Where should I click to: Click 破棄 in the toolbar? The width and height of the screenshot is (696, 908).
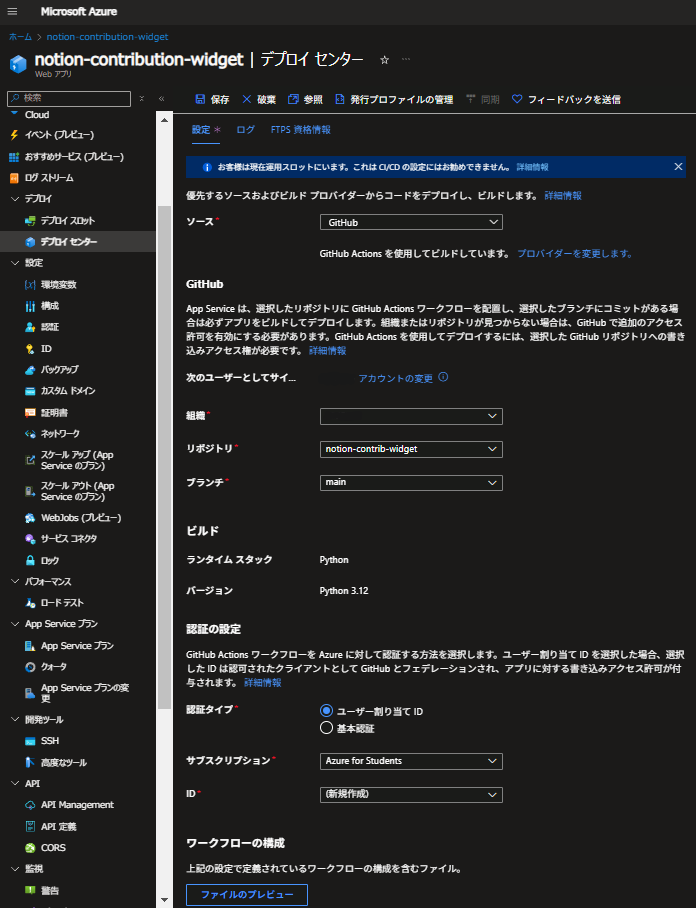[259, 100]
